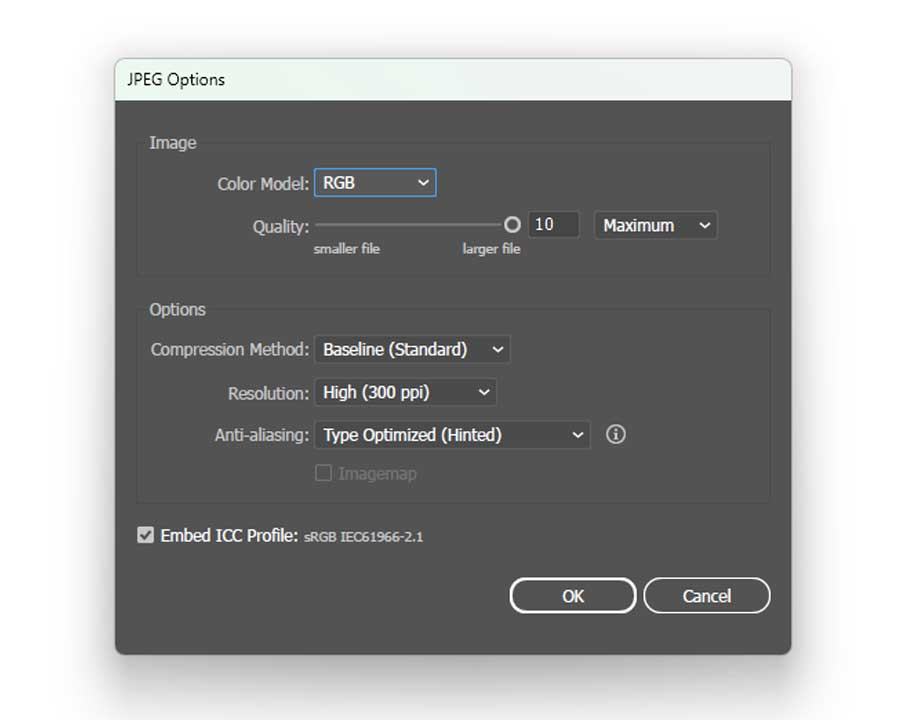Viewport: 899px width, 720px height.
Task: Expand the Maximum quality preset dropdown
Action: point(656,226)
